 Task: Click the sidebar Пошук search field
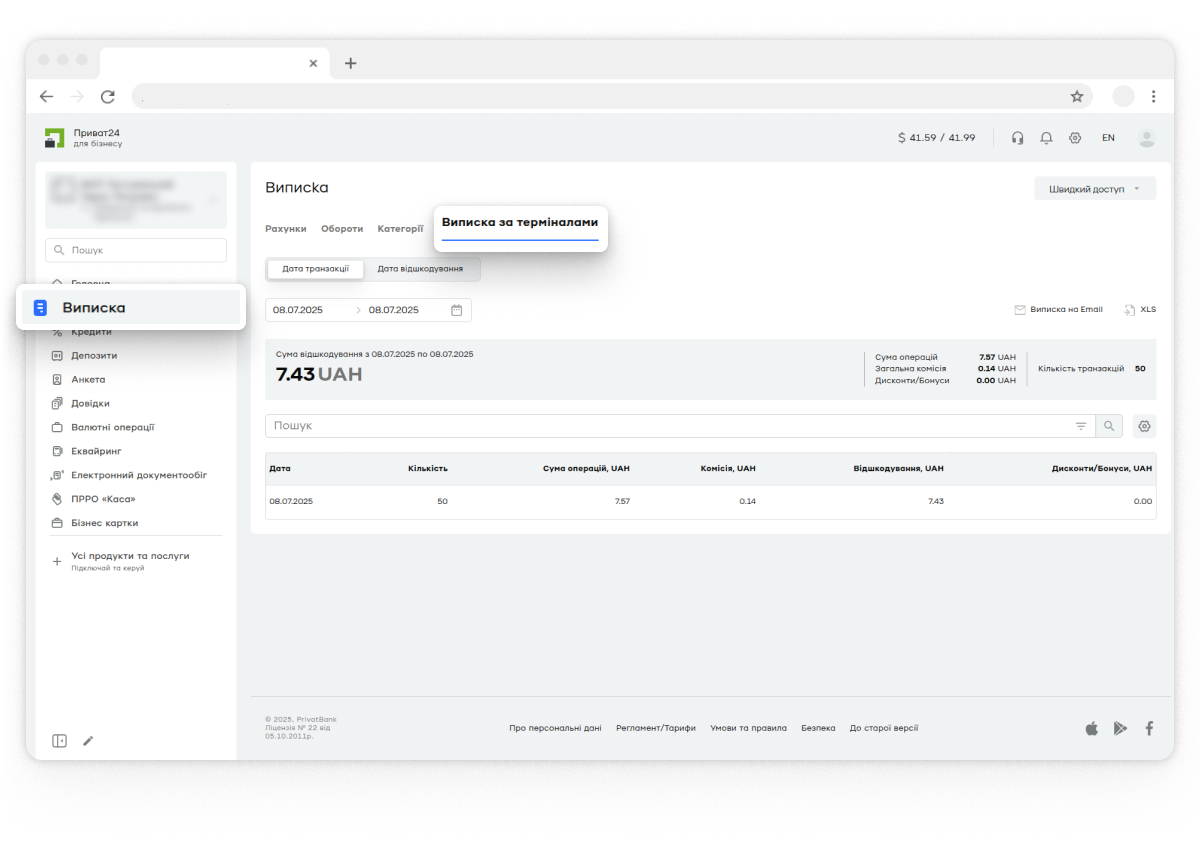point(136,250)
